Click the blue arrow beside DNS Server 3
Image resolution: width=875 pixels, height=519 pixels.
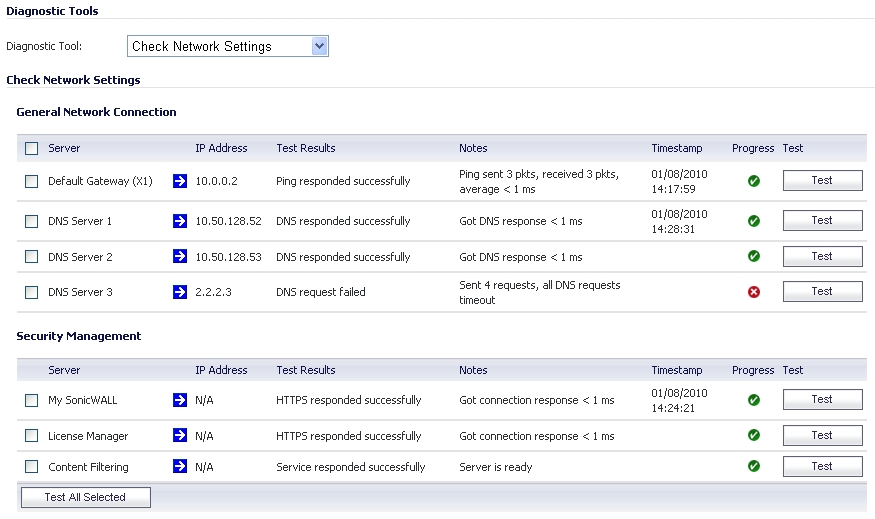[x=180, y=292]
